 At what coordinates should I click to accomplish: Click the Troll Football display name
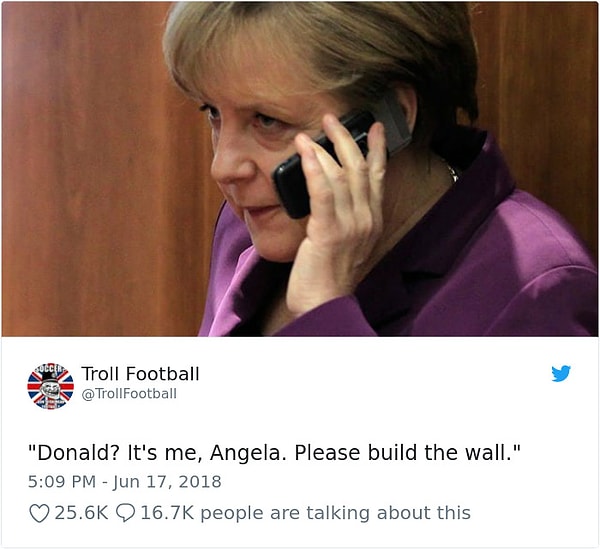[x=140, y=374]
